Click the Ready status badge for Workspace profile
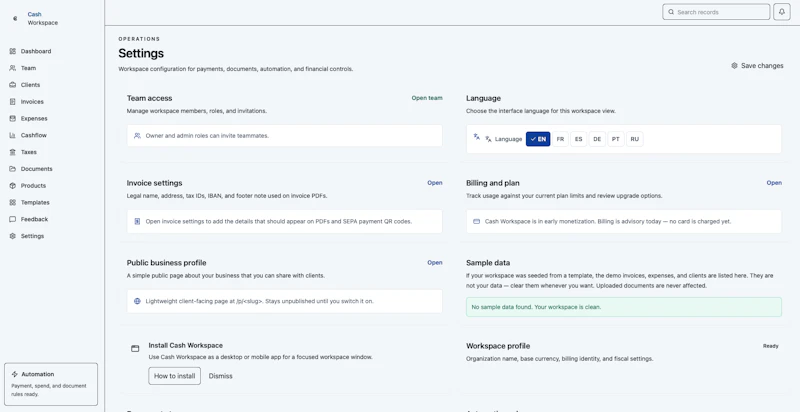Image resolution: width=800 pixels, height=412 pixels. coord(770,346)
